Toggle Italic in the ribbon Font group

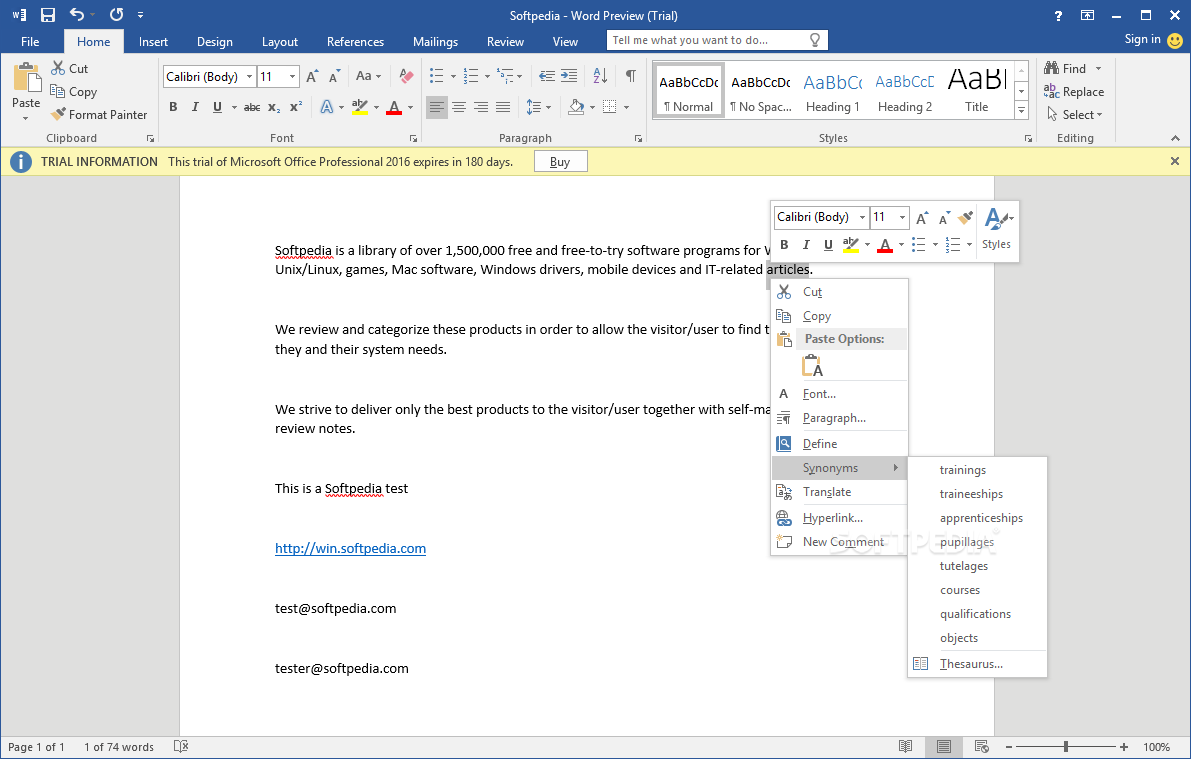pyautogui.click(x=195, y=107)
